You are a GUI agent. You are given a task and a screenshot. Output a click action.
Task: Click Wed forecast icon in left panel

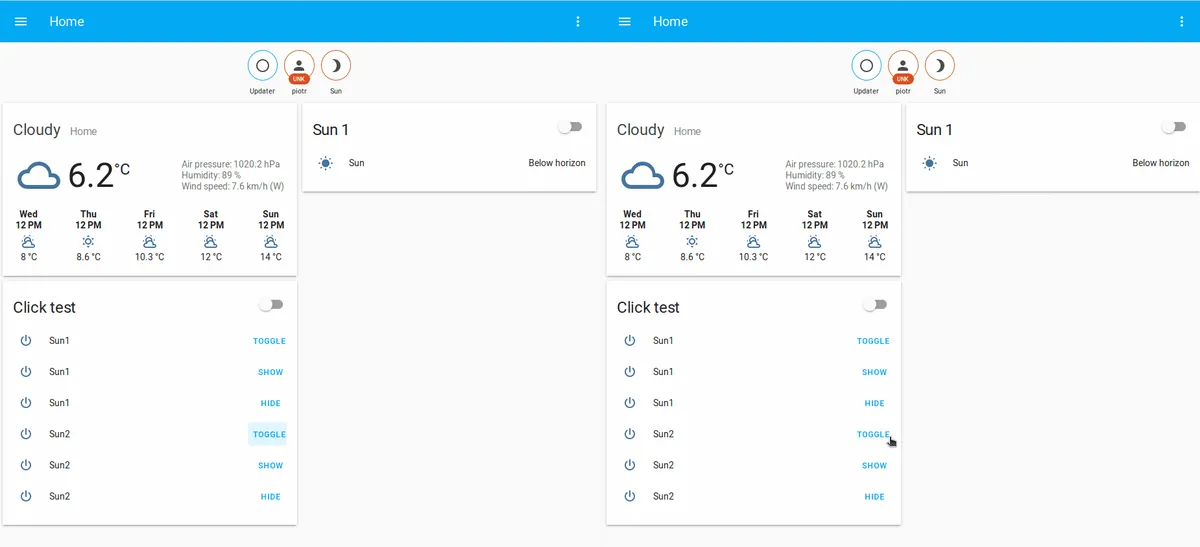(28, 241)
